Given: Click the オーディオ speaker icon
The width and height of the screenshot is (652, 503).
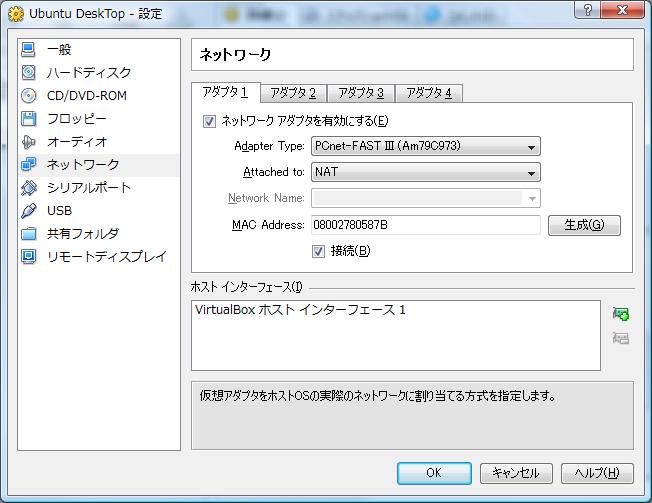Looking at the screenshot, I should 28,142.
